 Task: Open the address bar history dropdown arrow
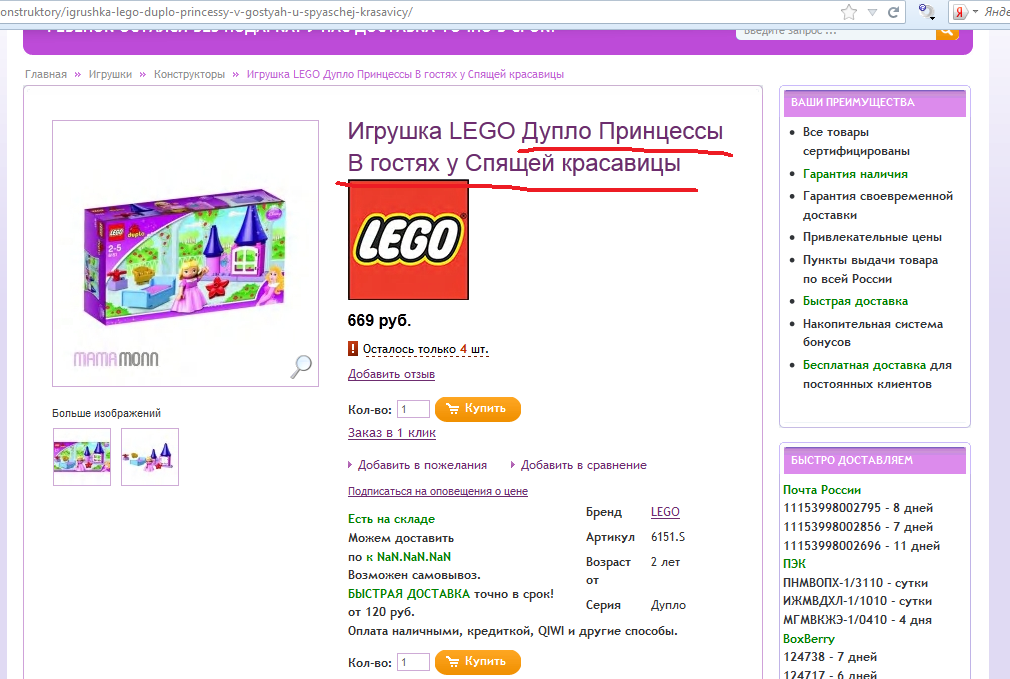coord(872,12)
